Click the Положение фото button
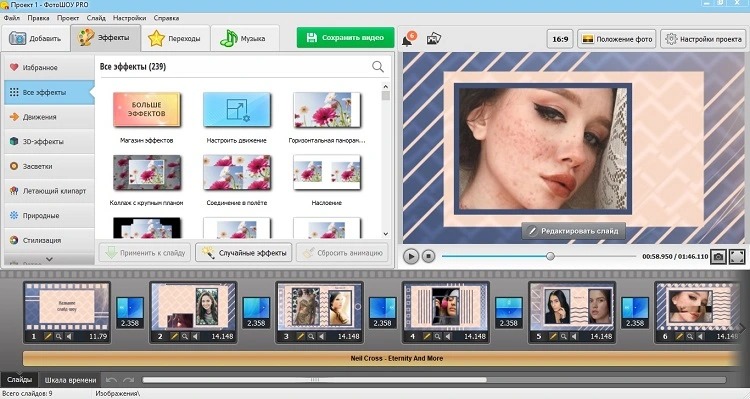This screenshot has height=399, width=750. [x=618, y=39]
